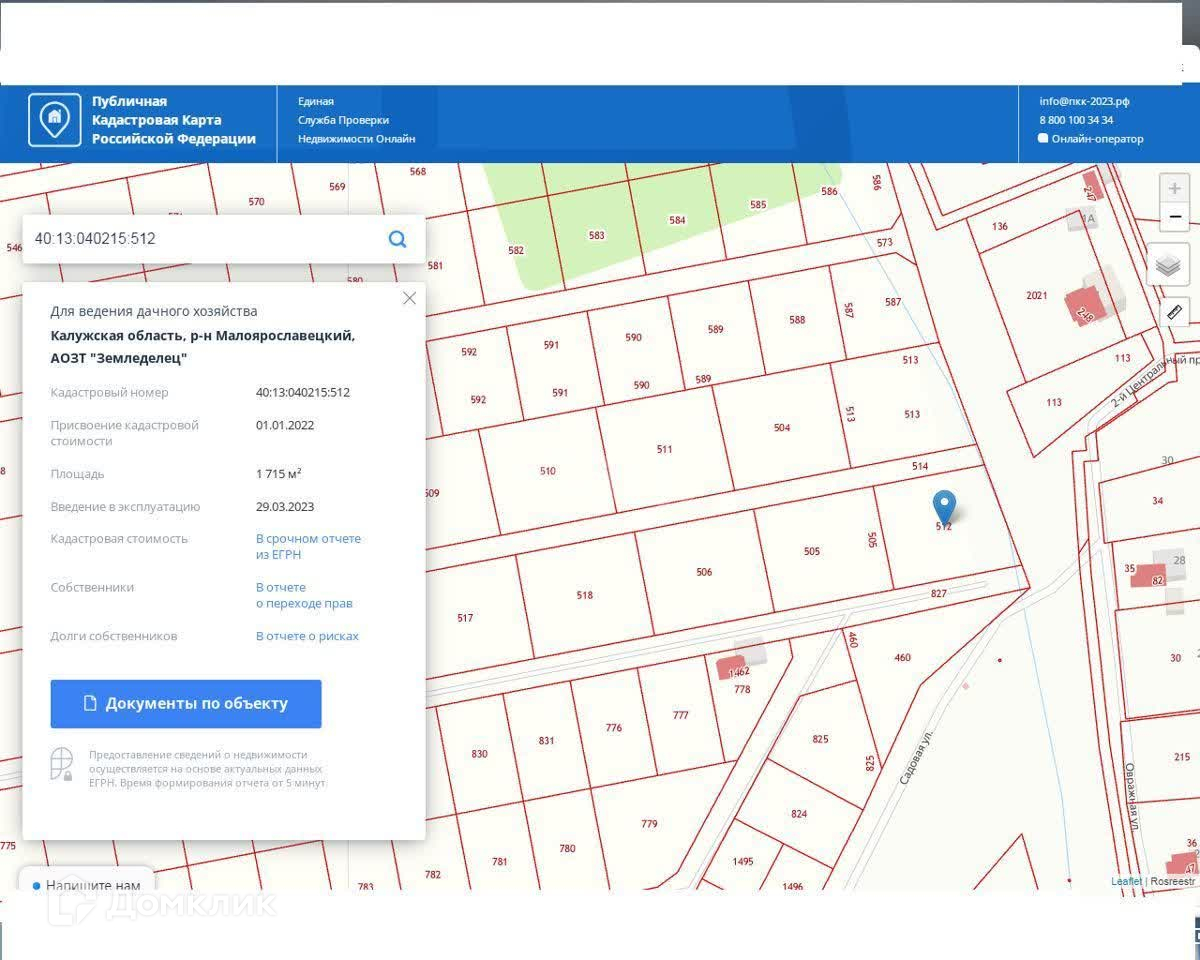This screenshot has height=960, width=1200.
Task: Click the Документы по объекту button
Action: click(x=186, y=704)
